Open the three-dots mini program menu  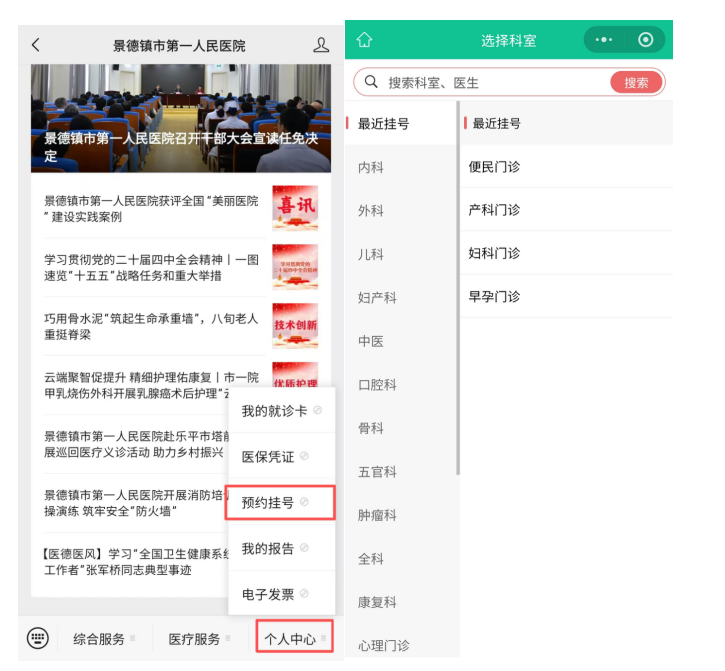point(603,40)
